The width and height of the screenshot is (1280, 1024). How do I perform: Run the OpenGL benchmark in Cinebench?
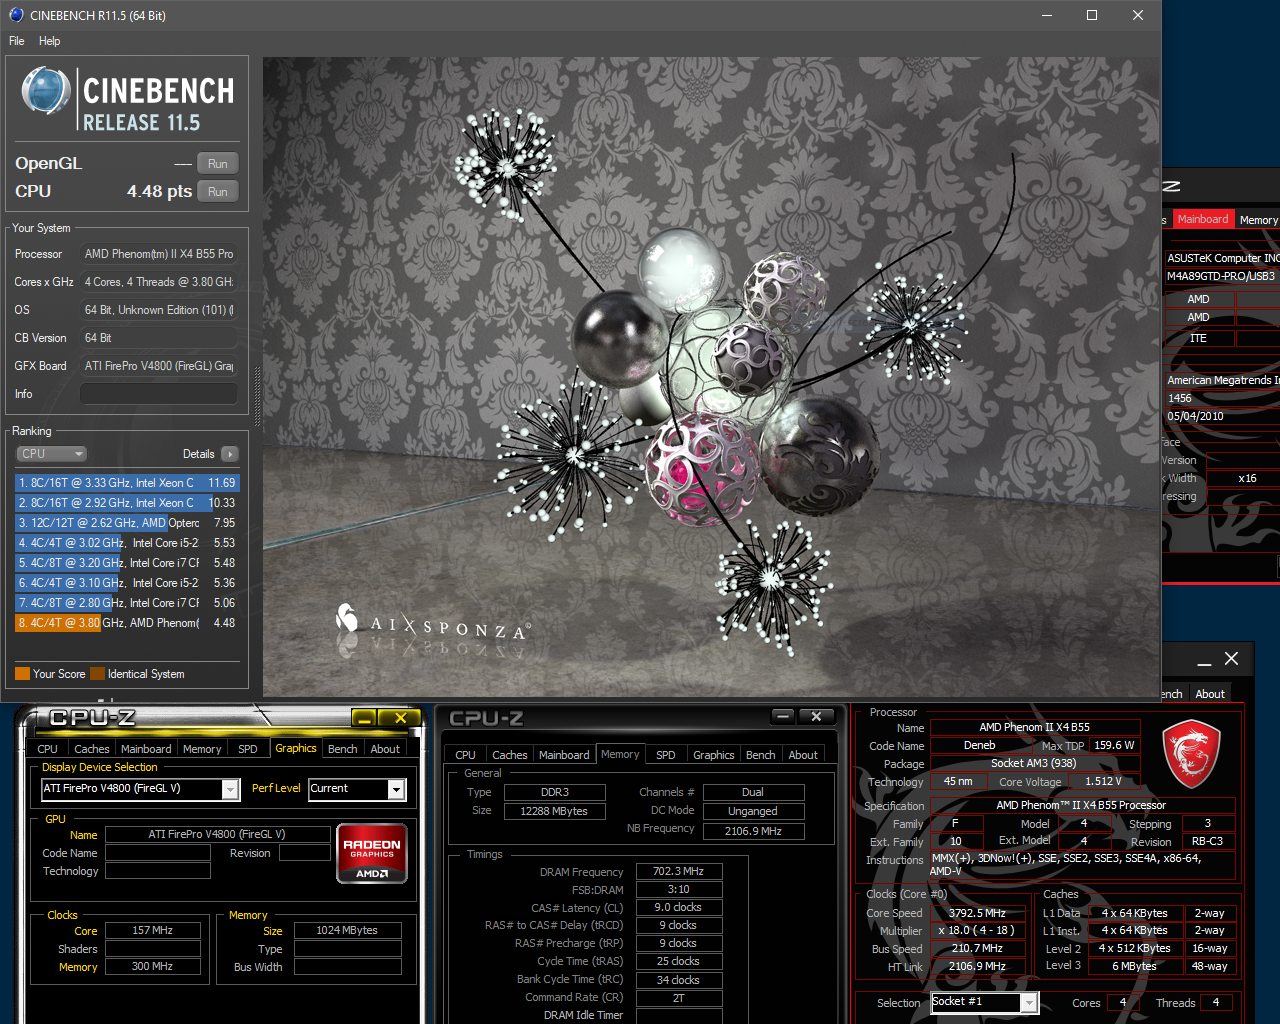[x=218, y=164]
